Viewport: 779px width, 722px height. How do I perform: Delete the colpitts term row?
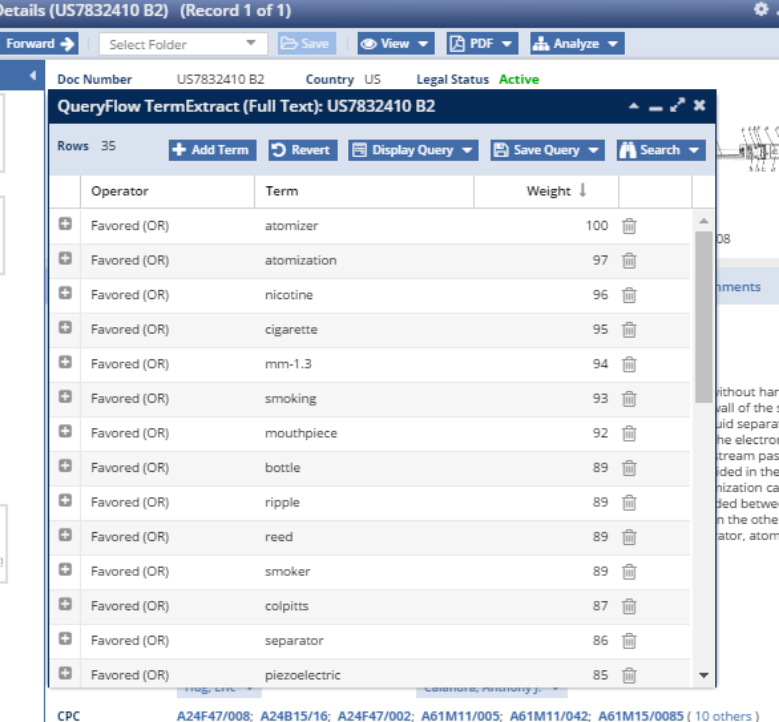(629, 606)
